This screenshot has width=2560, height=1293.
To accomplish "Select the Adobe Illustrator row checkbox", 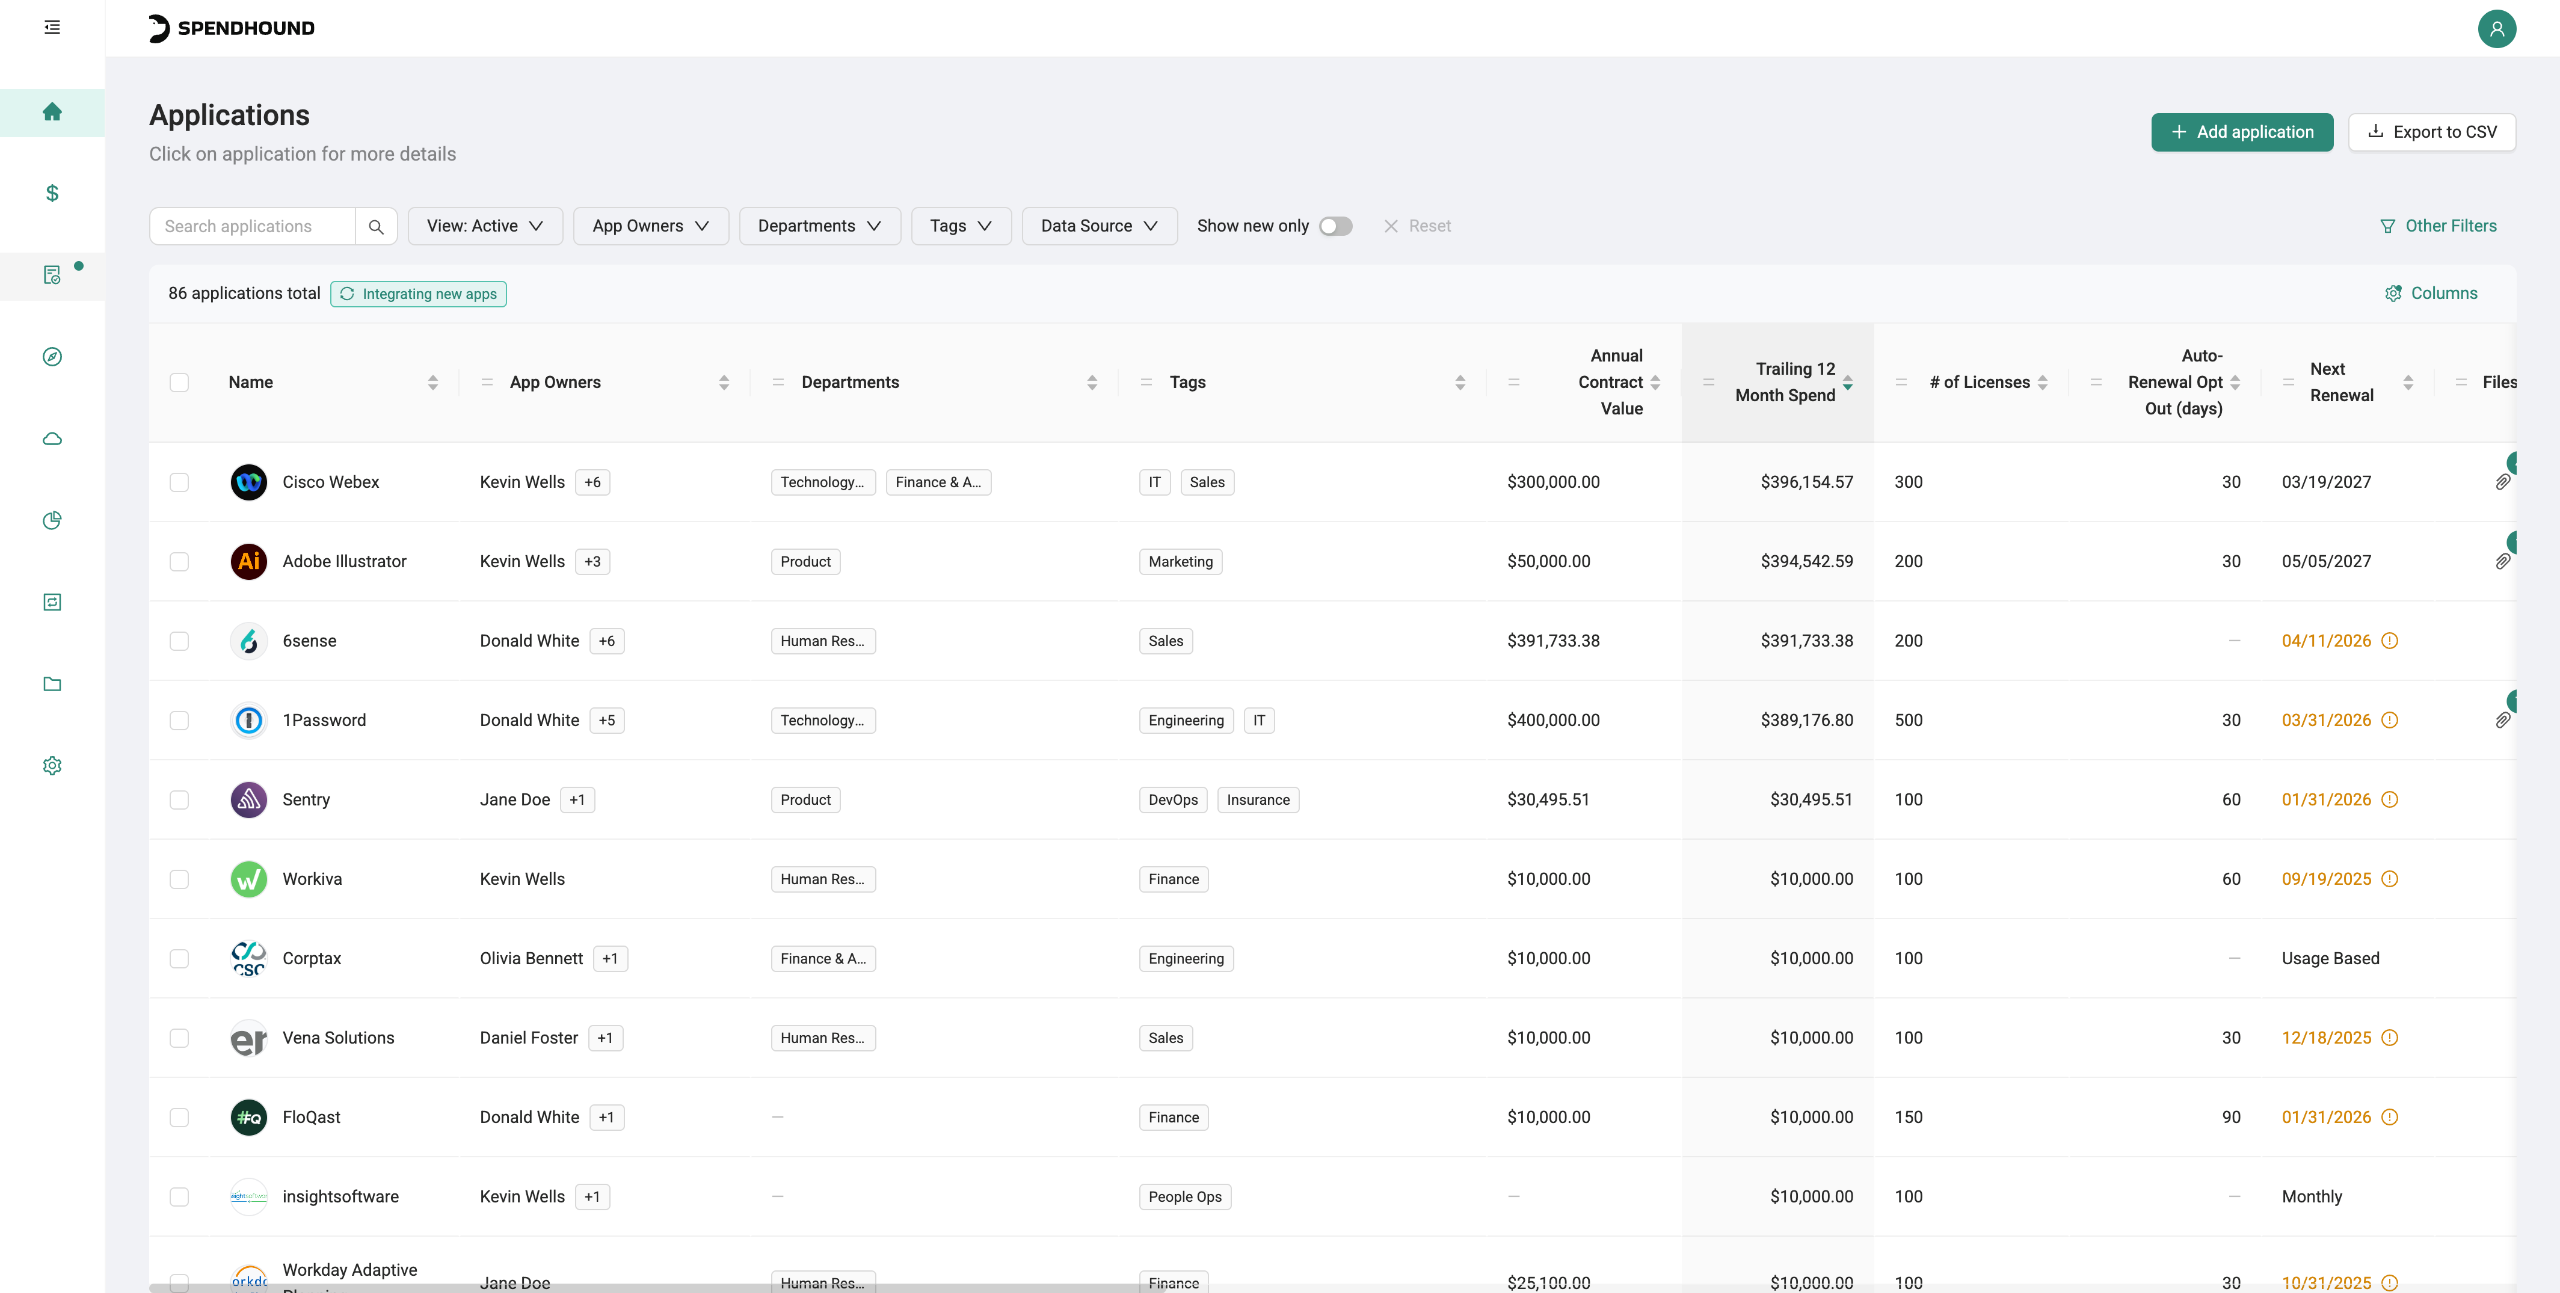I will click(179, 562).
